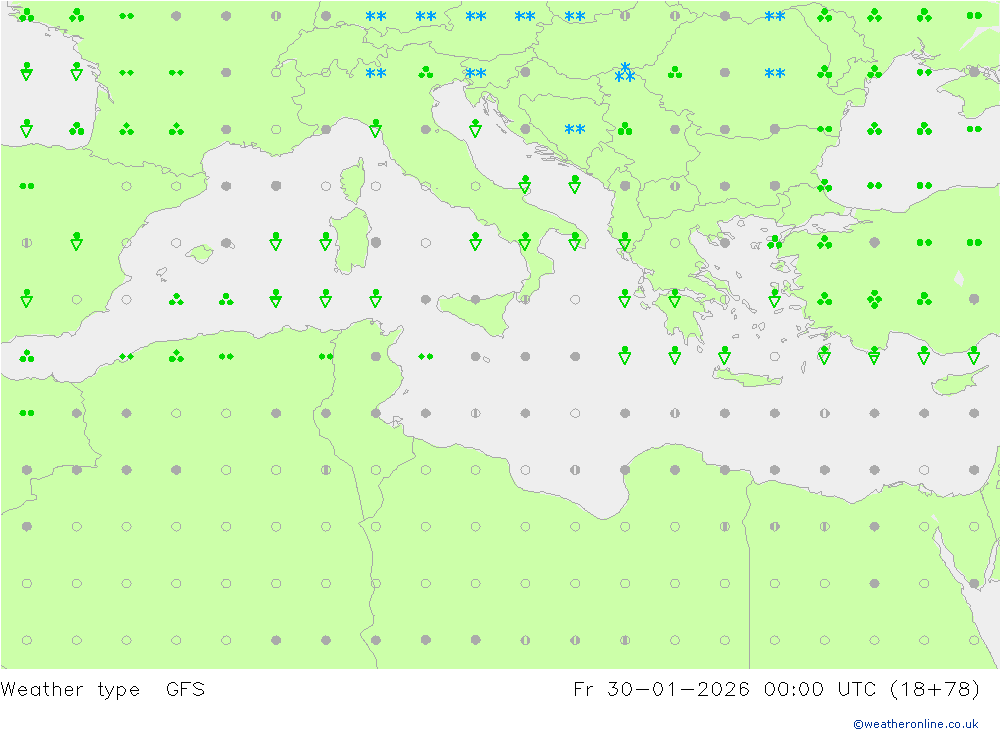Click the island of Sicily on map

point(478,313)
